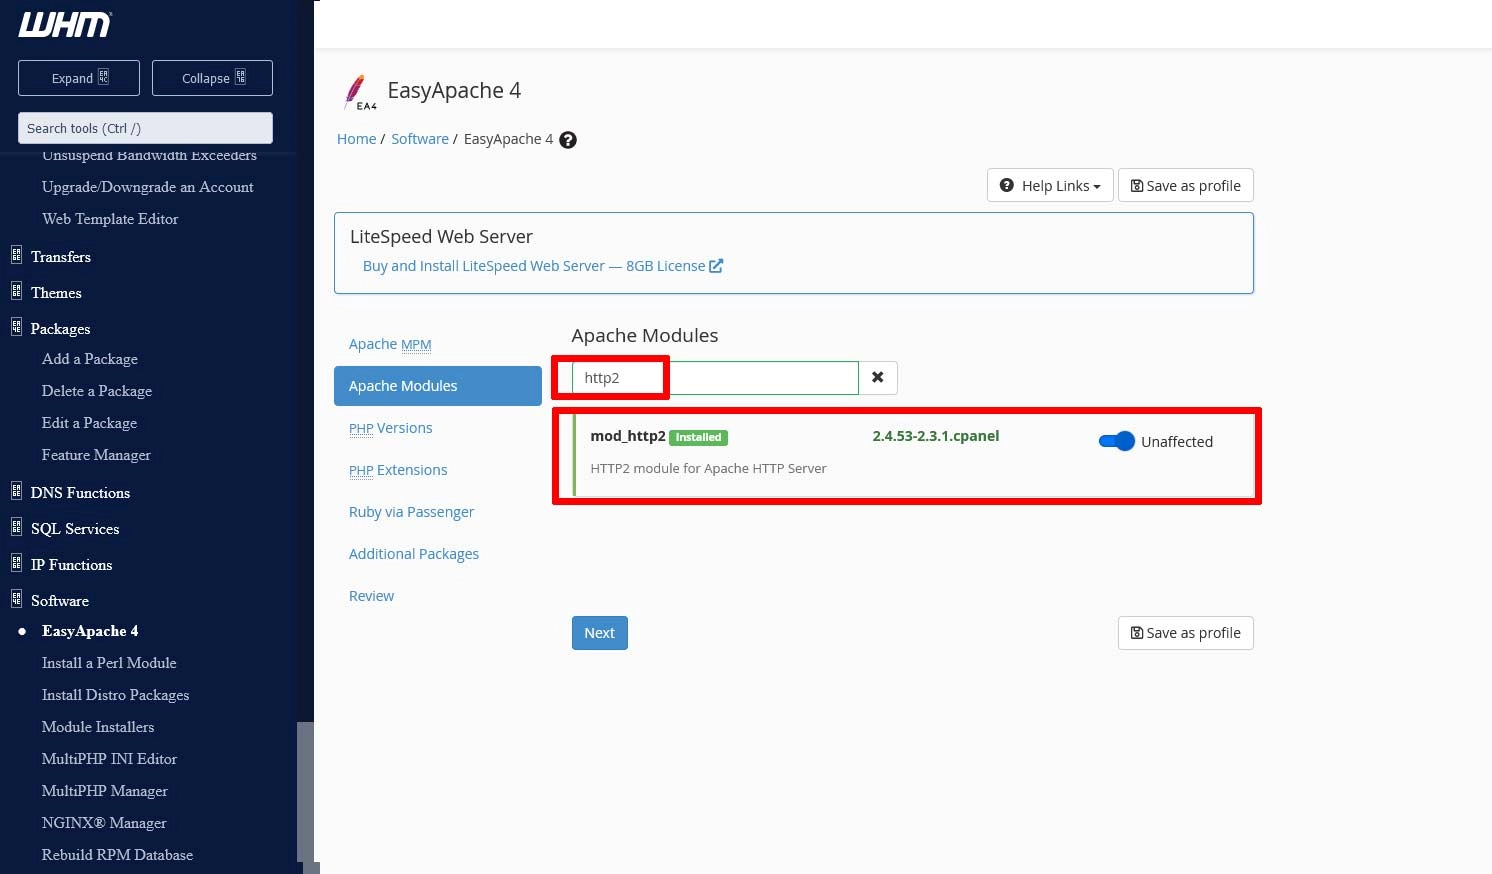Click the bottom Save as profile button
Image resolution: width=1492 pixels, height=874 pixels.
coord(1185,633)
